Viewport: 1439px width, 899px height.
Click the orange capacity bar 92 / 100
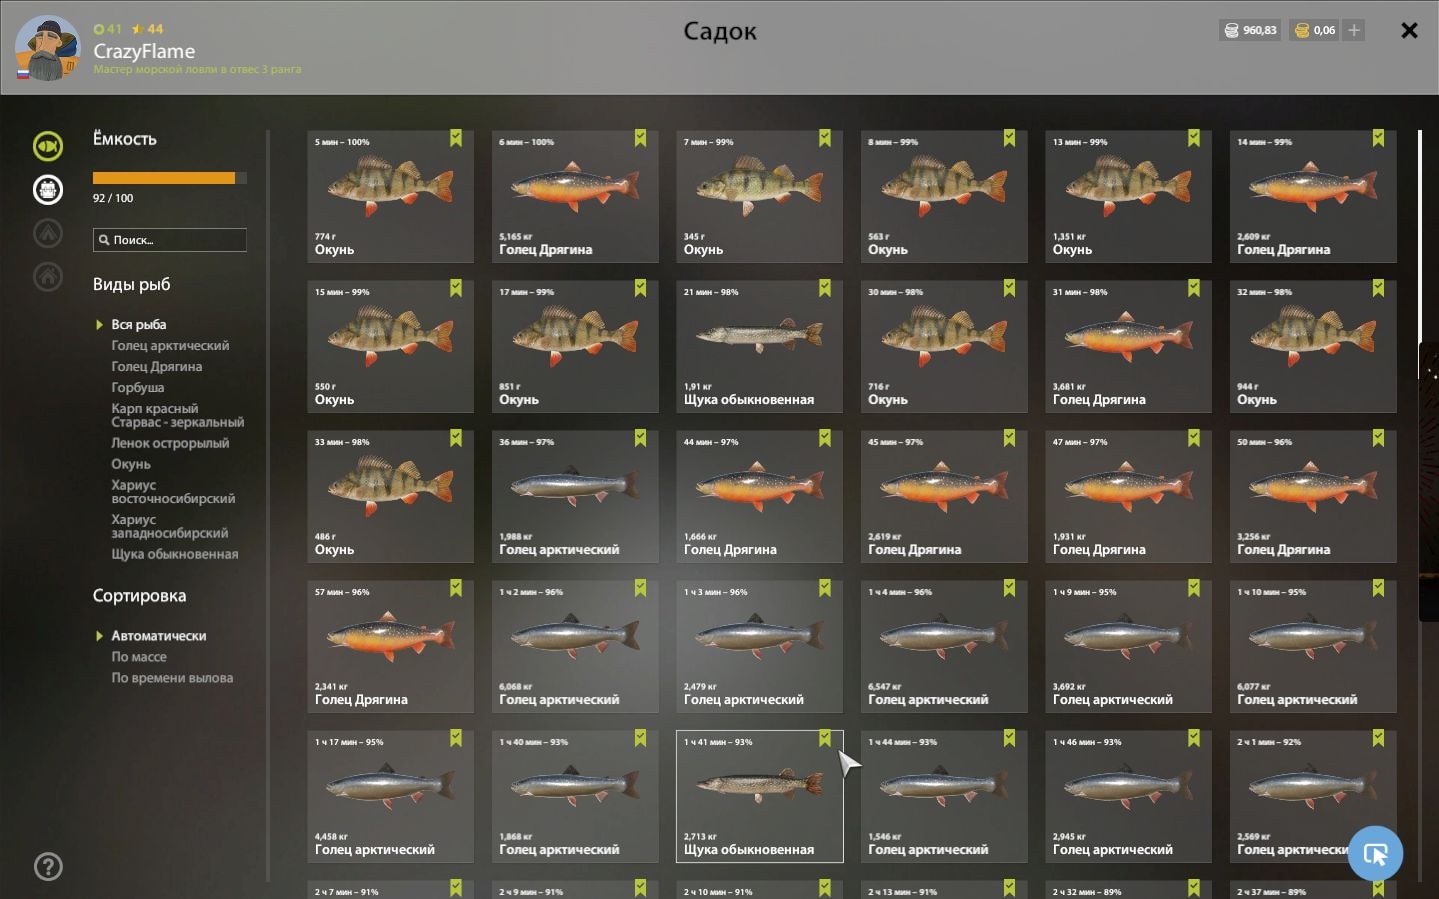tap(169, 178)
